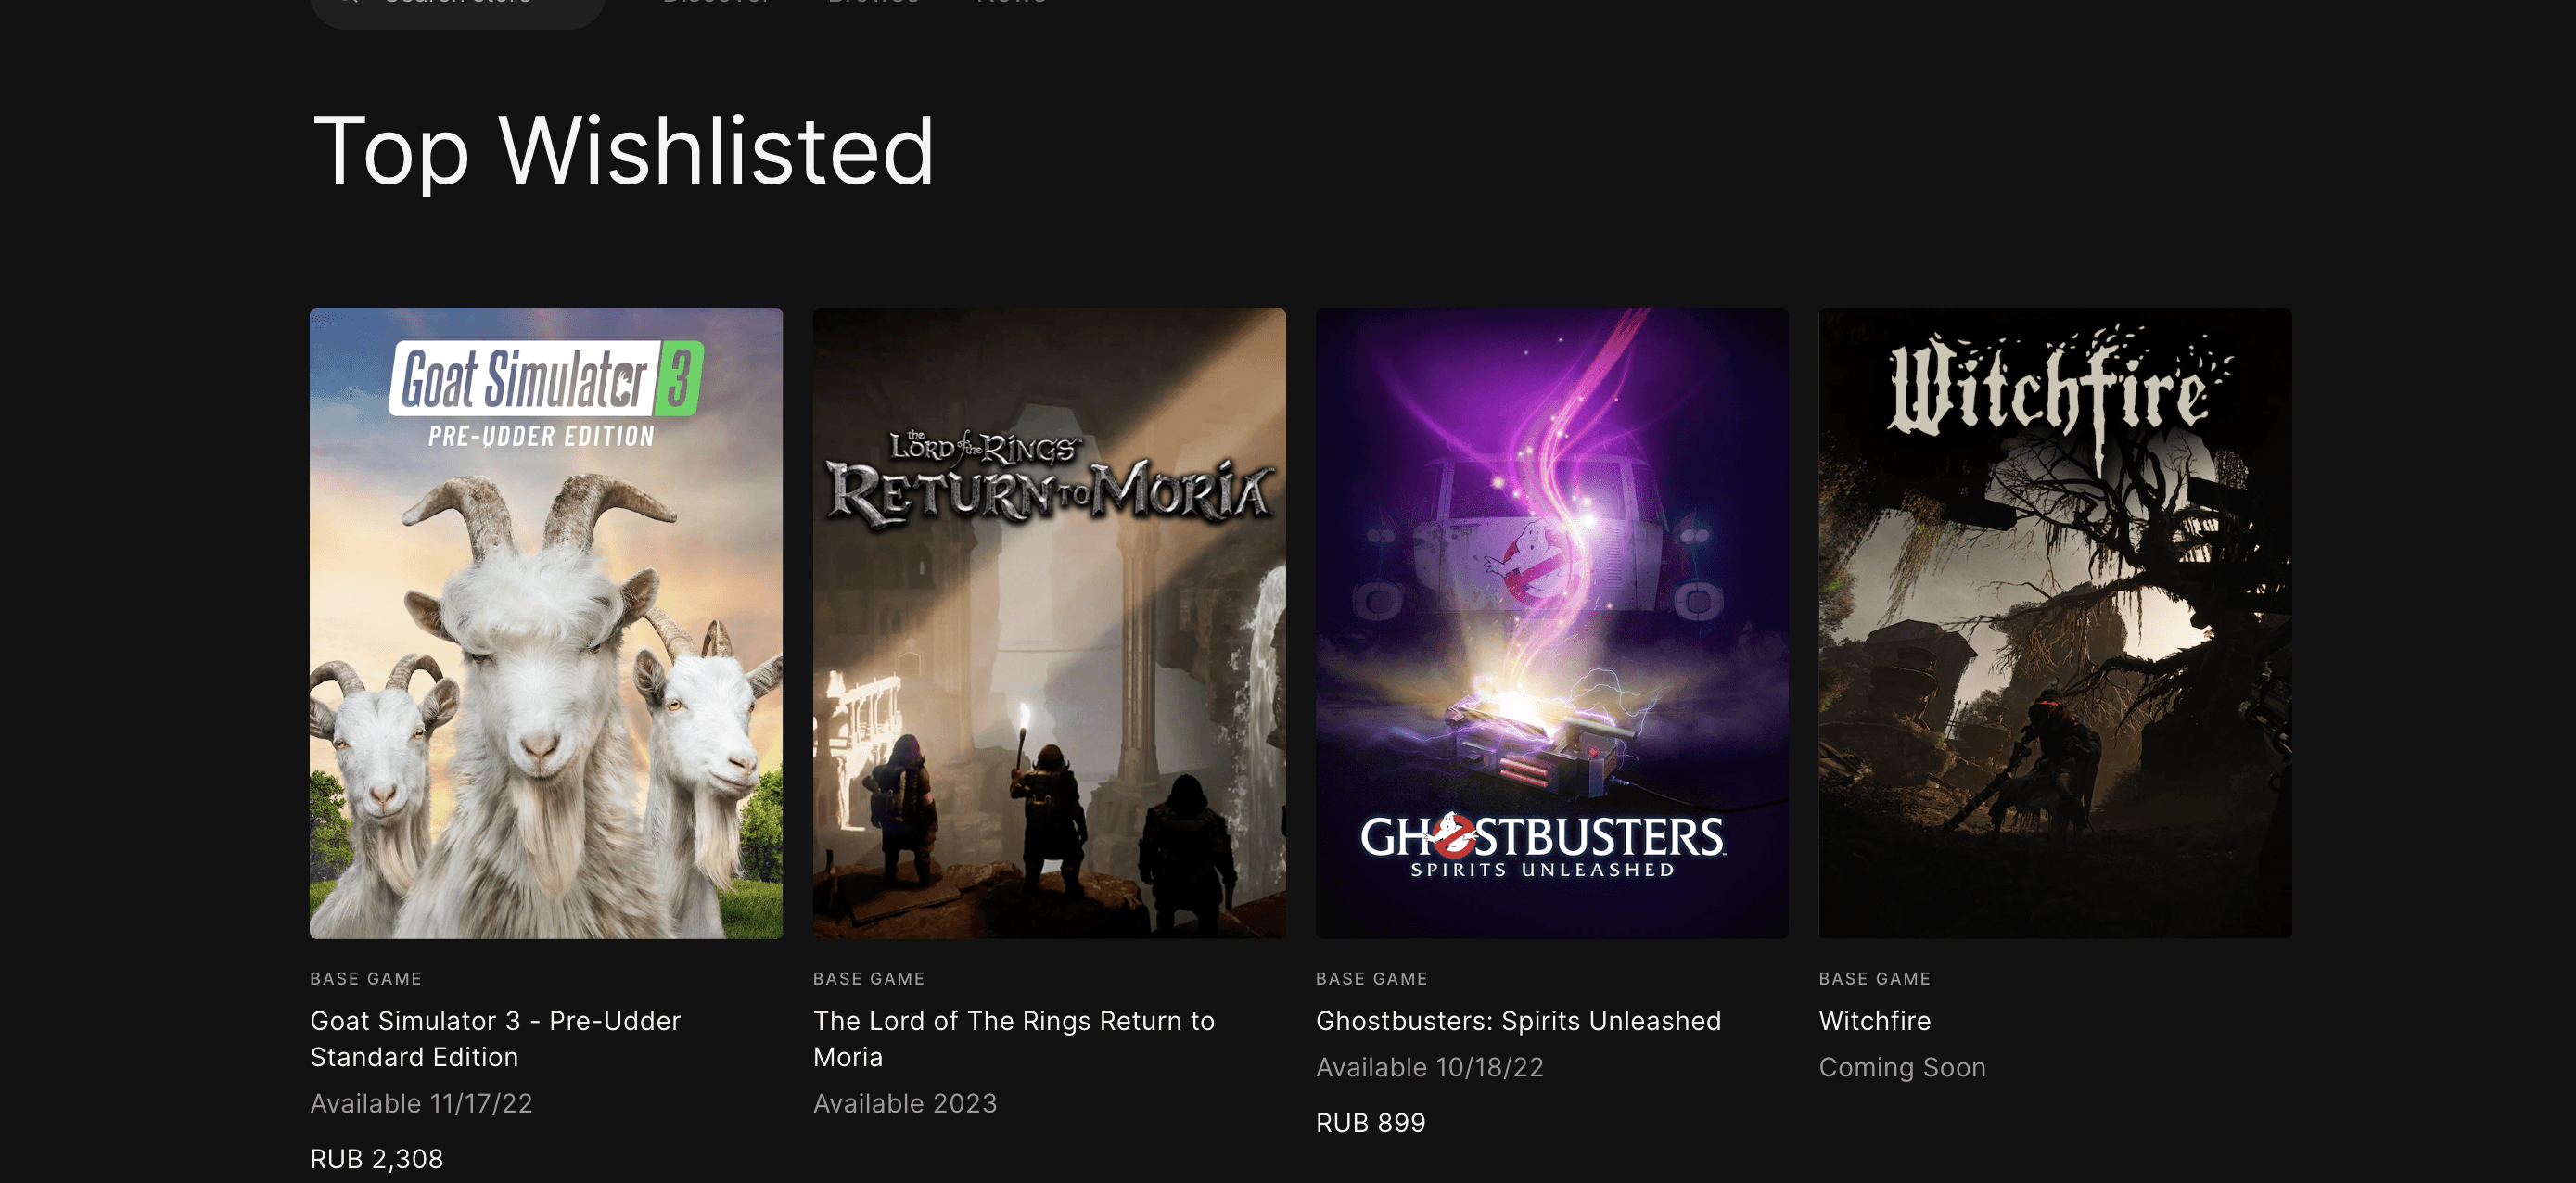Open the Goat Simulator 3 cover art

tap(546, 623)
